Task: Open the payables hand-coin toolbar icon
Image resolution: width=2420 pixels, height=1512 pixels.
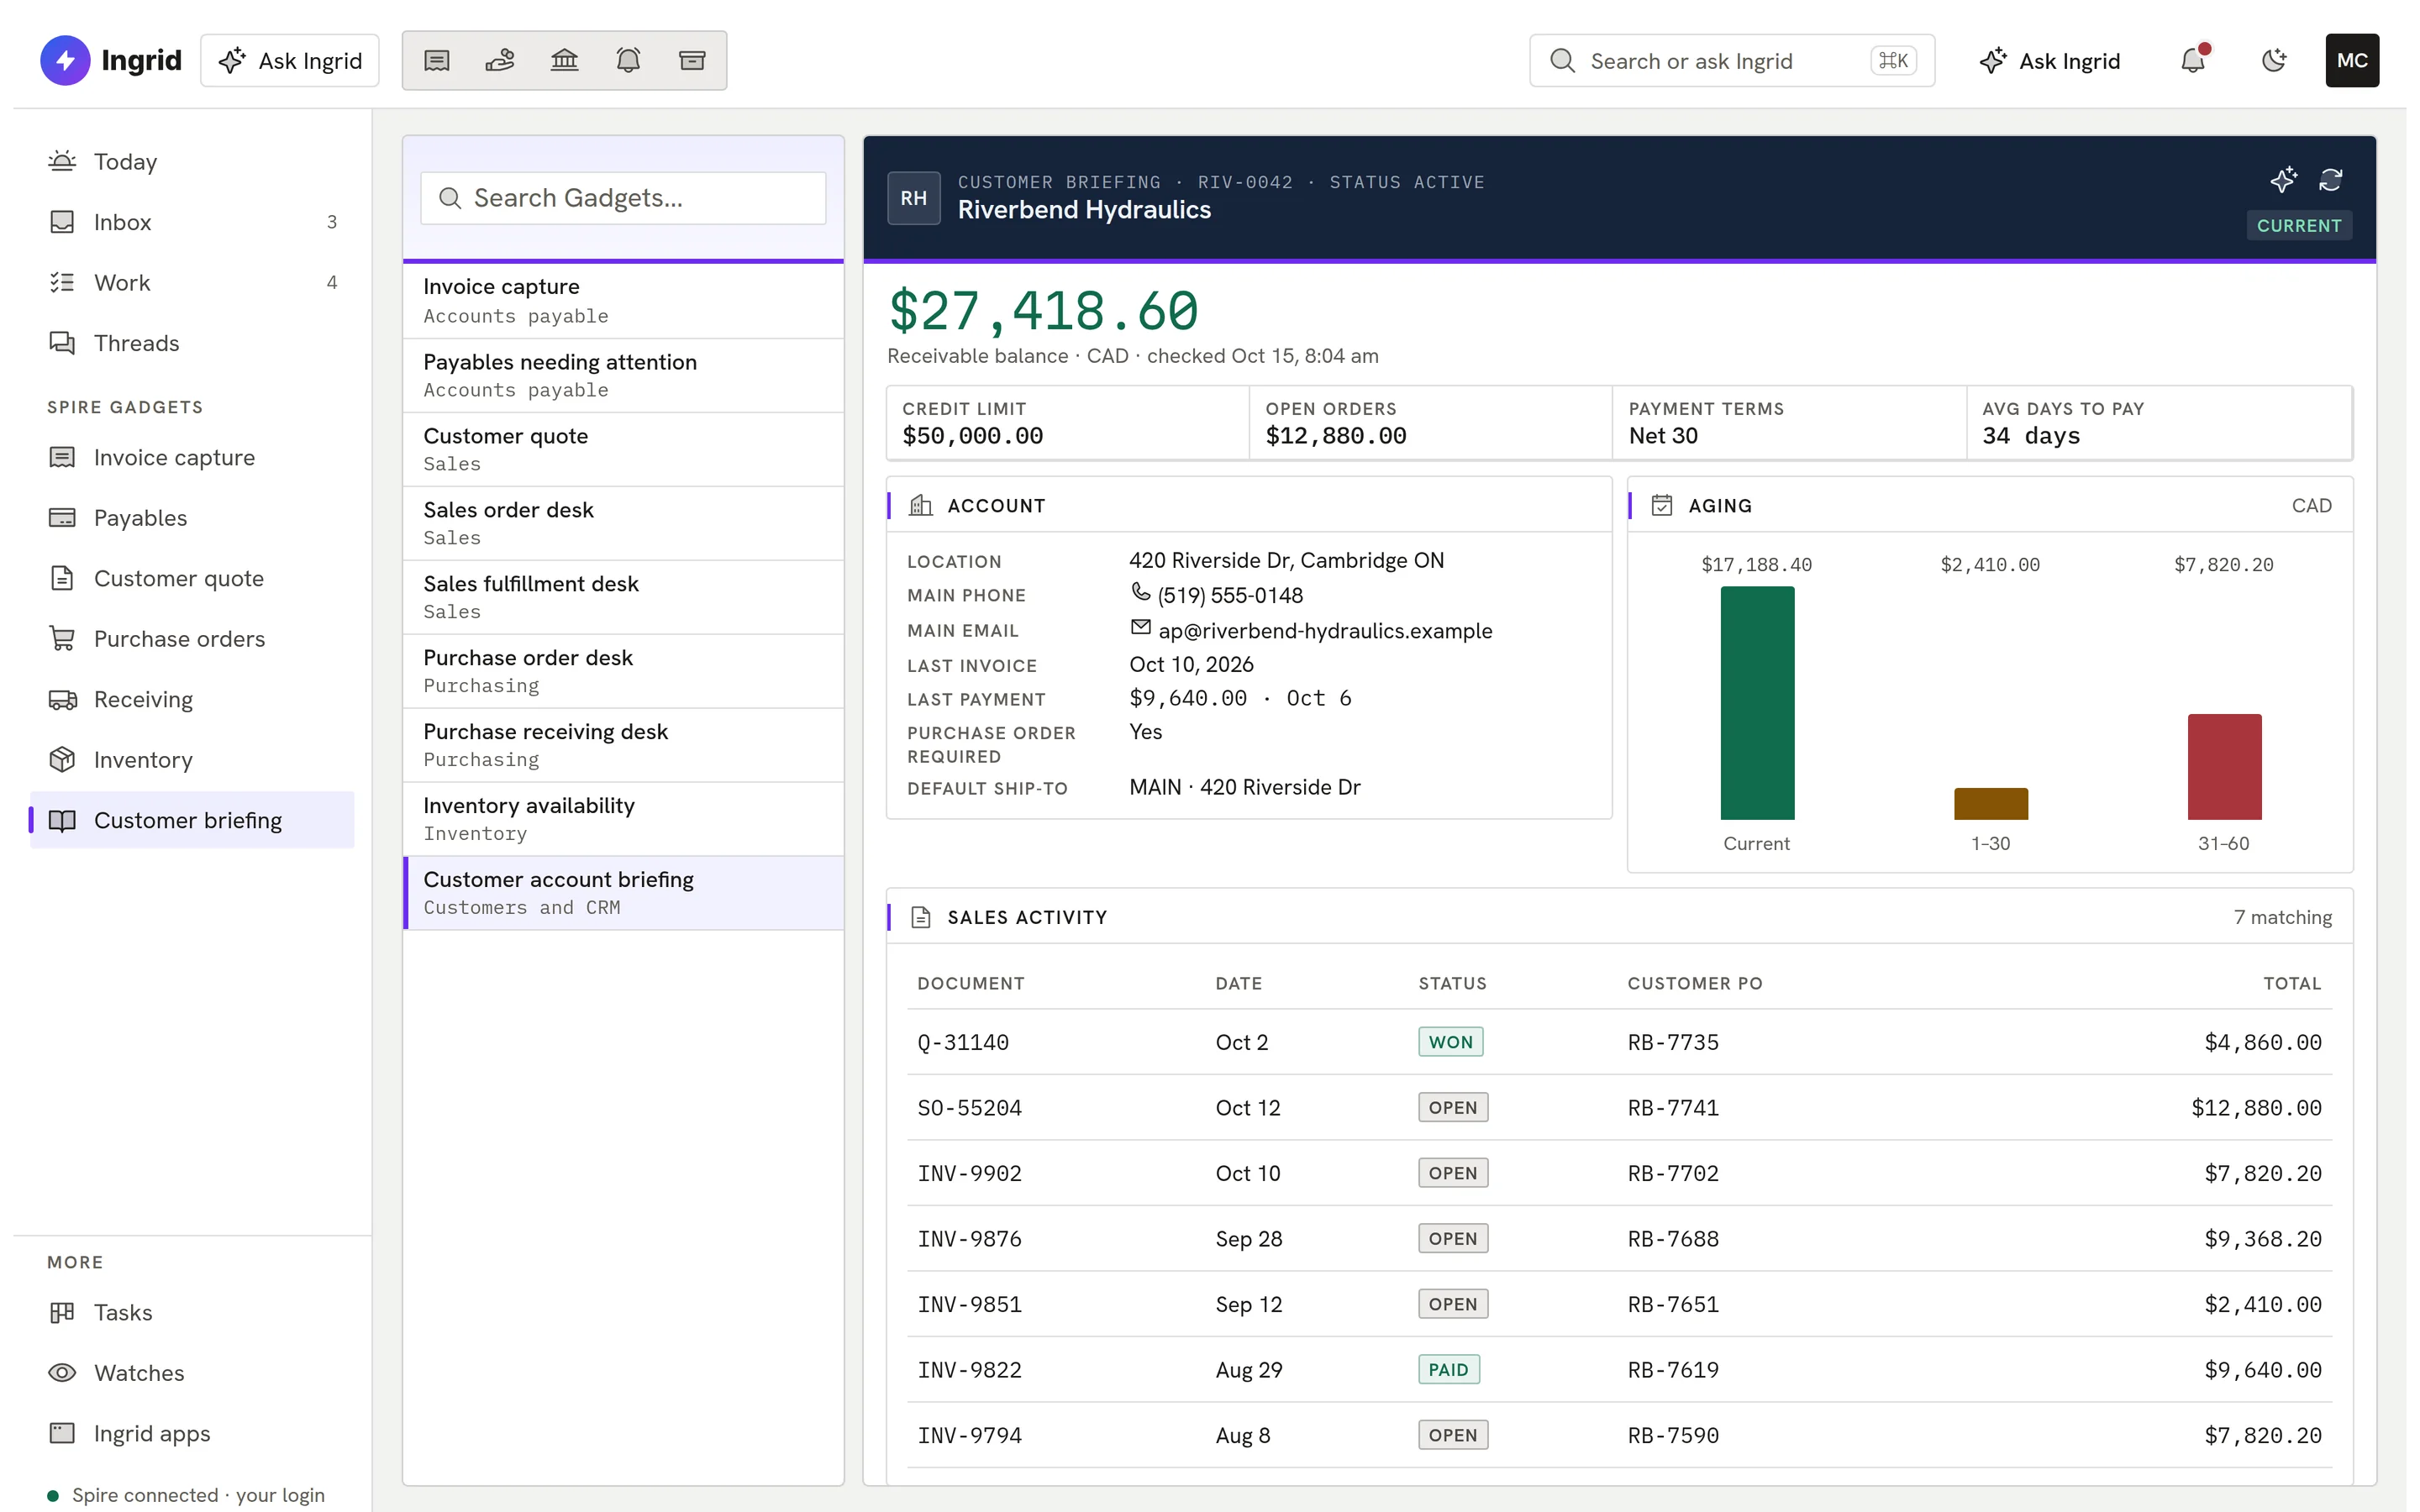Action: pyautogui.click(x=500, y=61)
